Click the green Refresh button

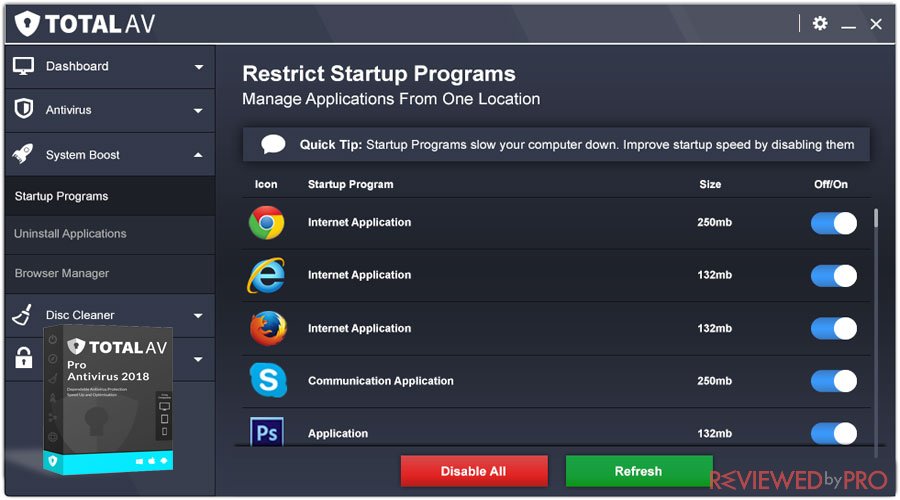click(639, 471)
